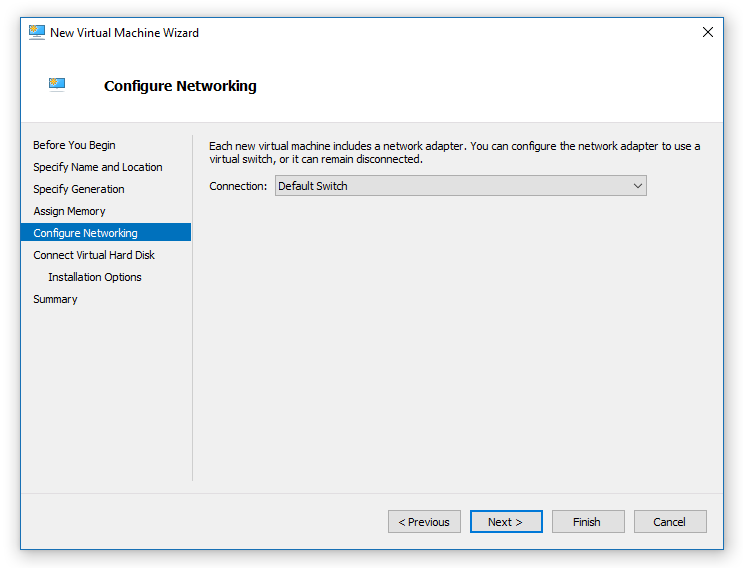Open the Connection combo box showing Default Switch

(450, 186)
